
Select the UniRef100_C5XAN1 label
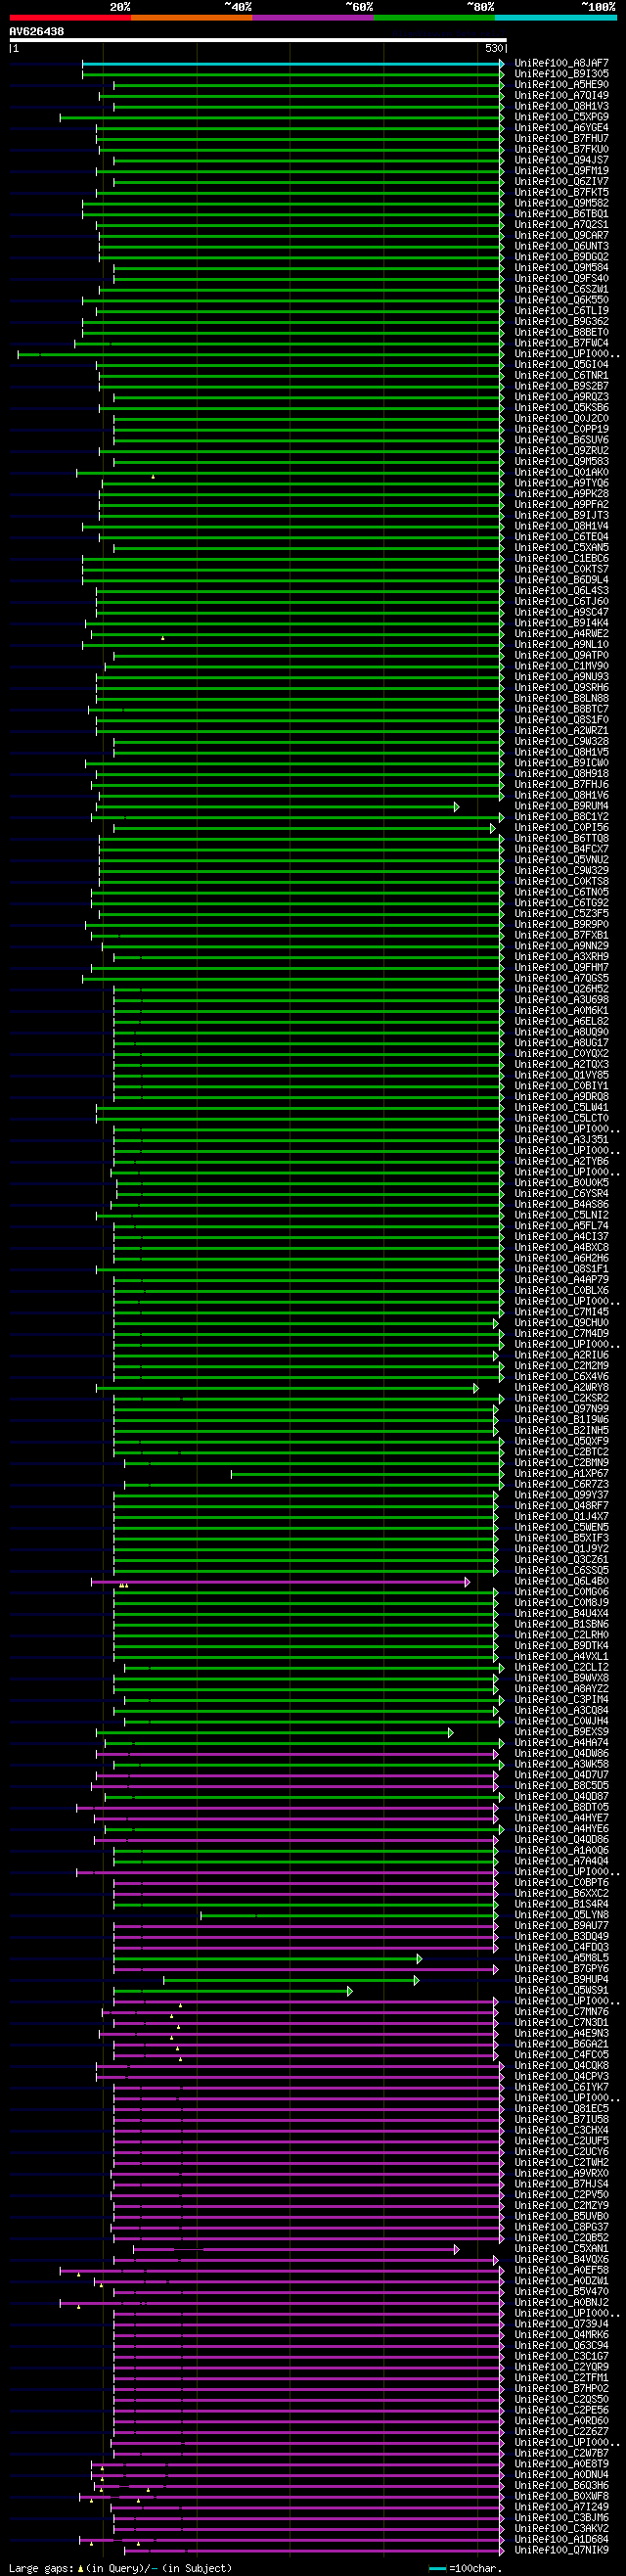pyautogui.click(x=562, y=2250)
